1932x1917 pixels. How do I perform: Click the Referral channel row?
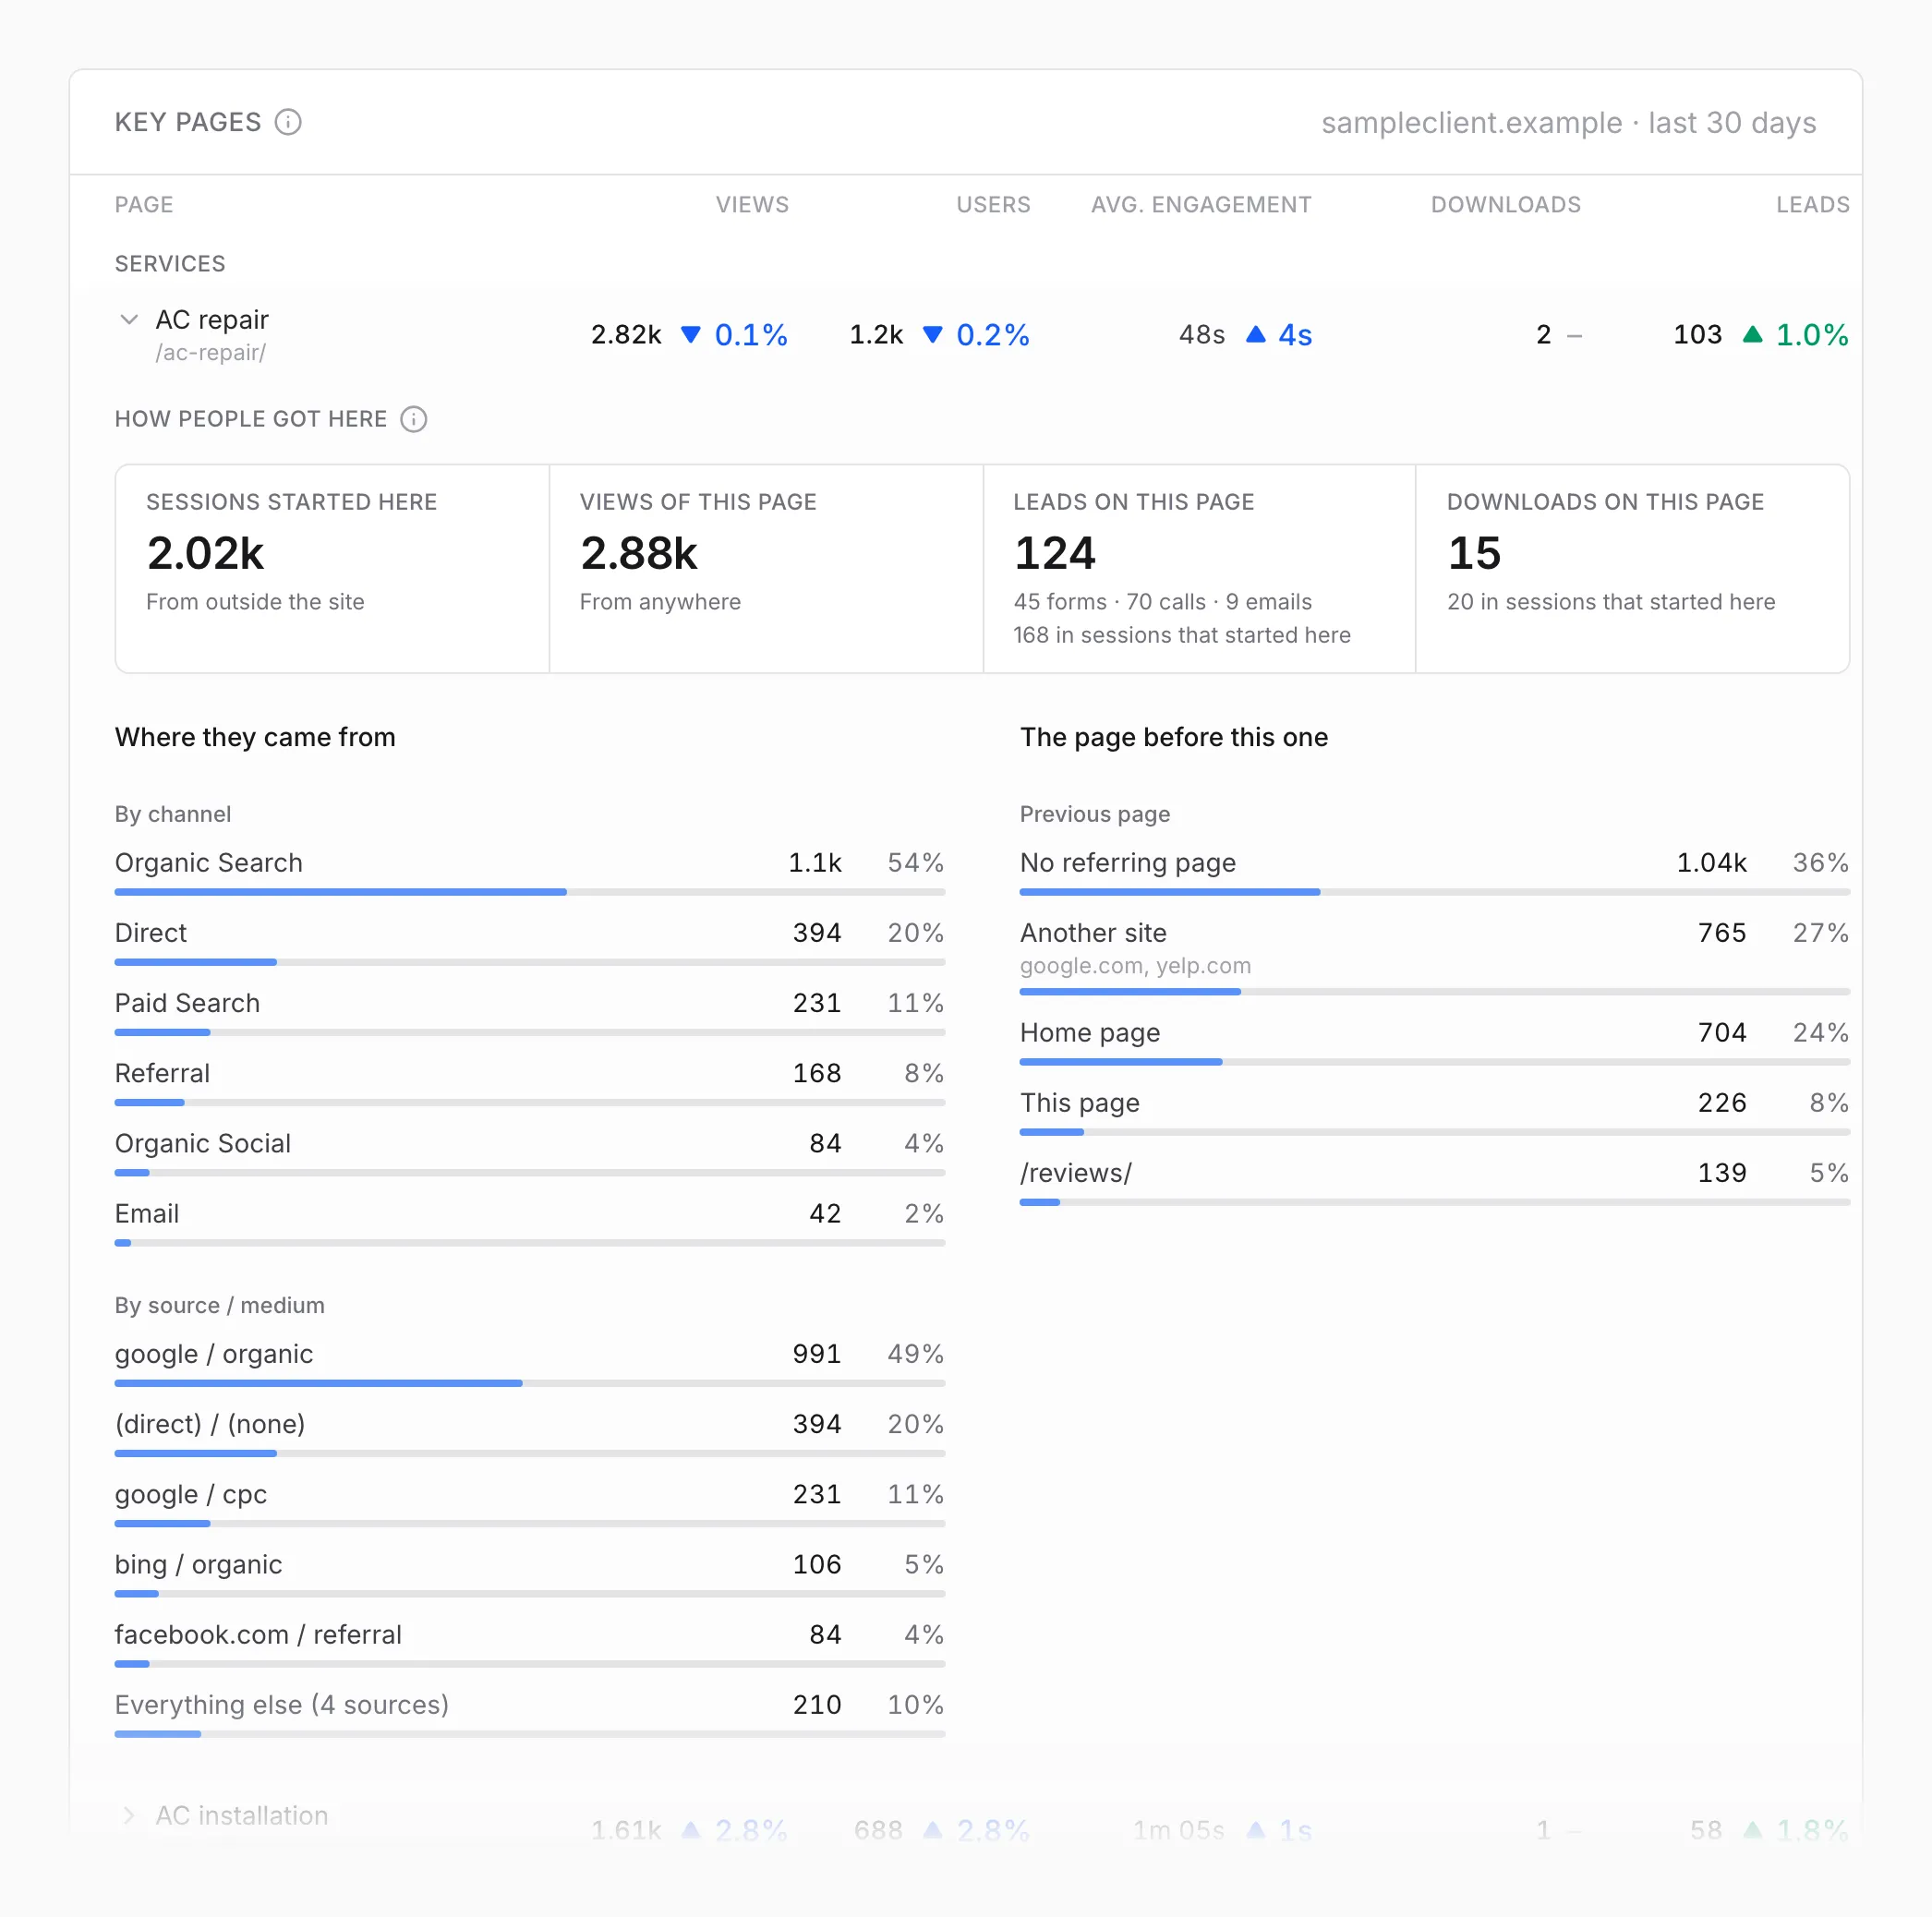click(x=530, y=1081)
